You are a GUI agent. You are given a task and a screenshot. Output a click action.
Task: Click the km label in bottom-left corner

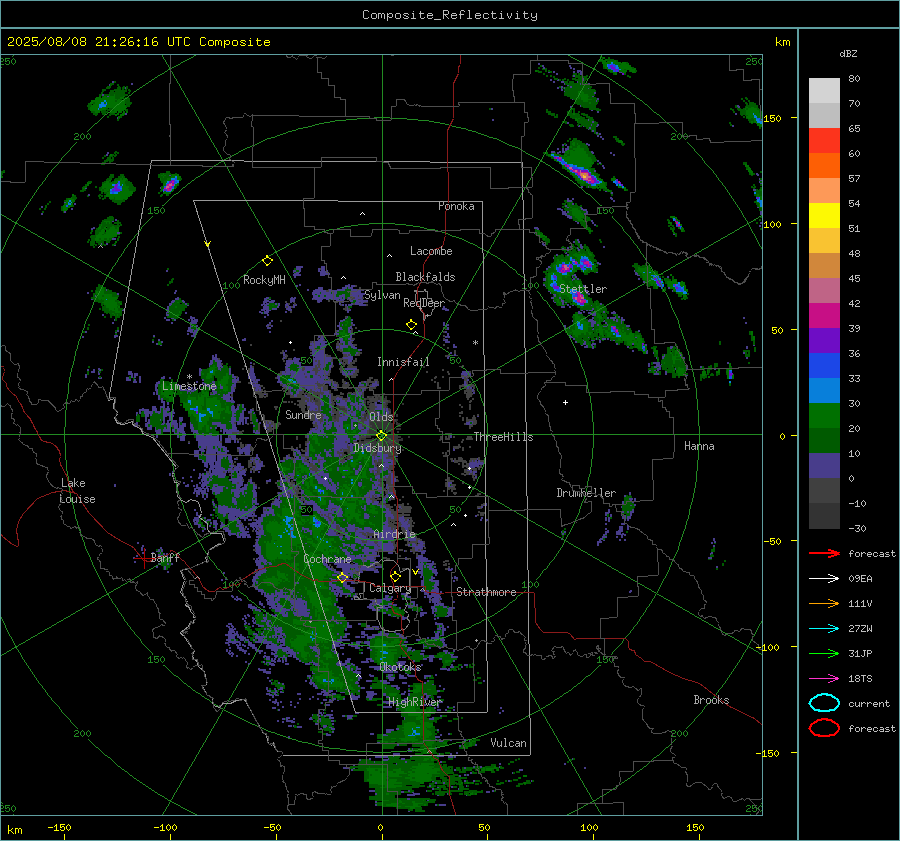[15, 830]
